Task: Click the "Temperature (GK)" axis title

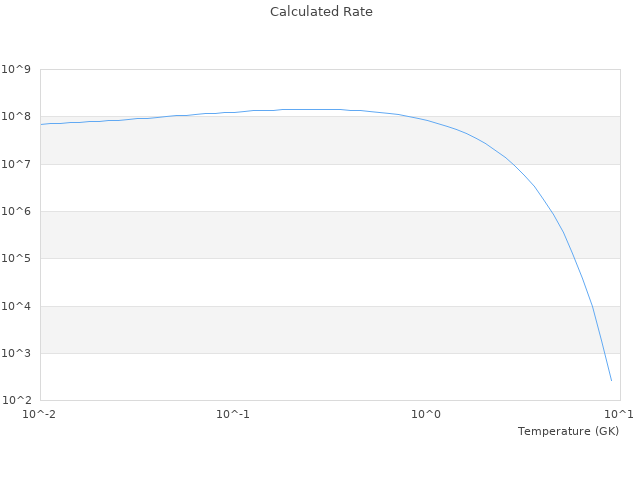Action: tap(568, 431)
